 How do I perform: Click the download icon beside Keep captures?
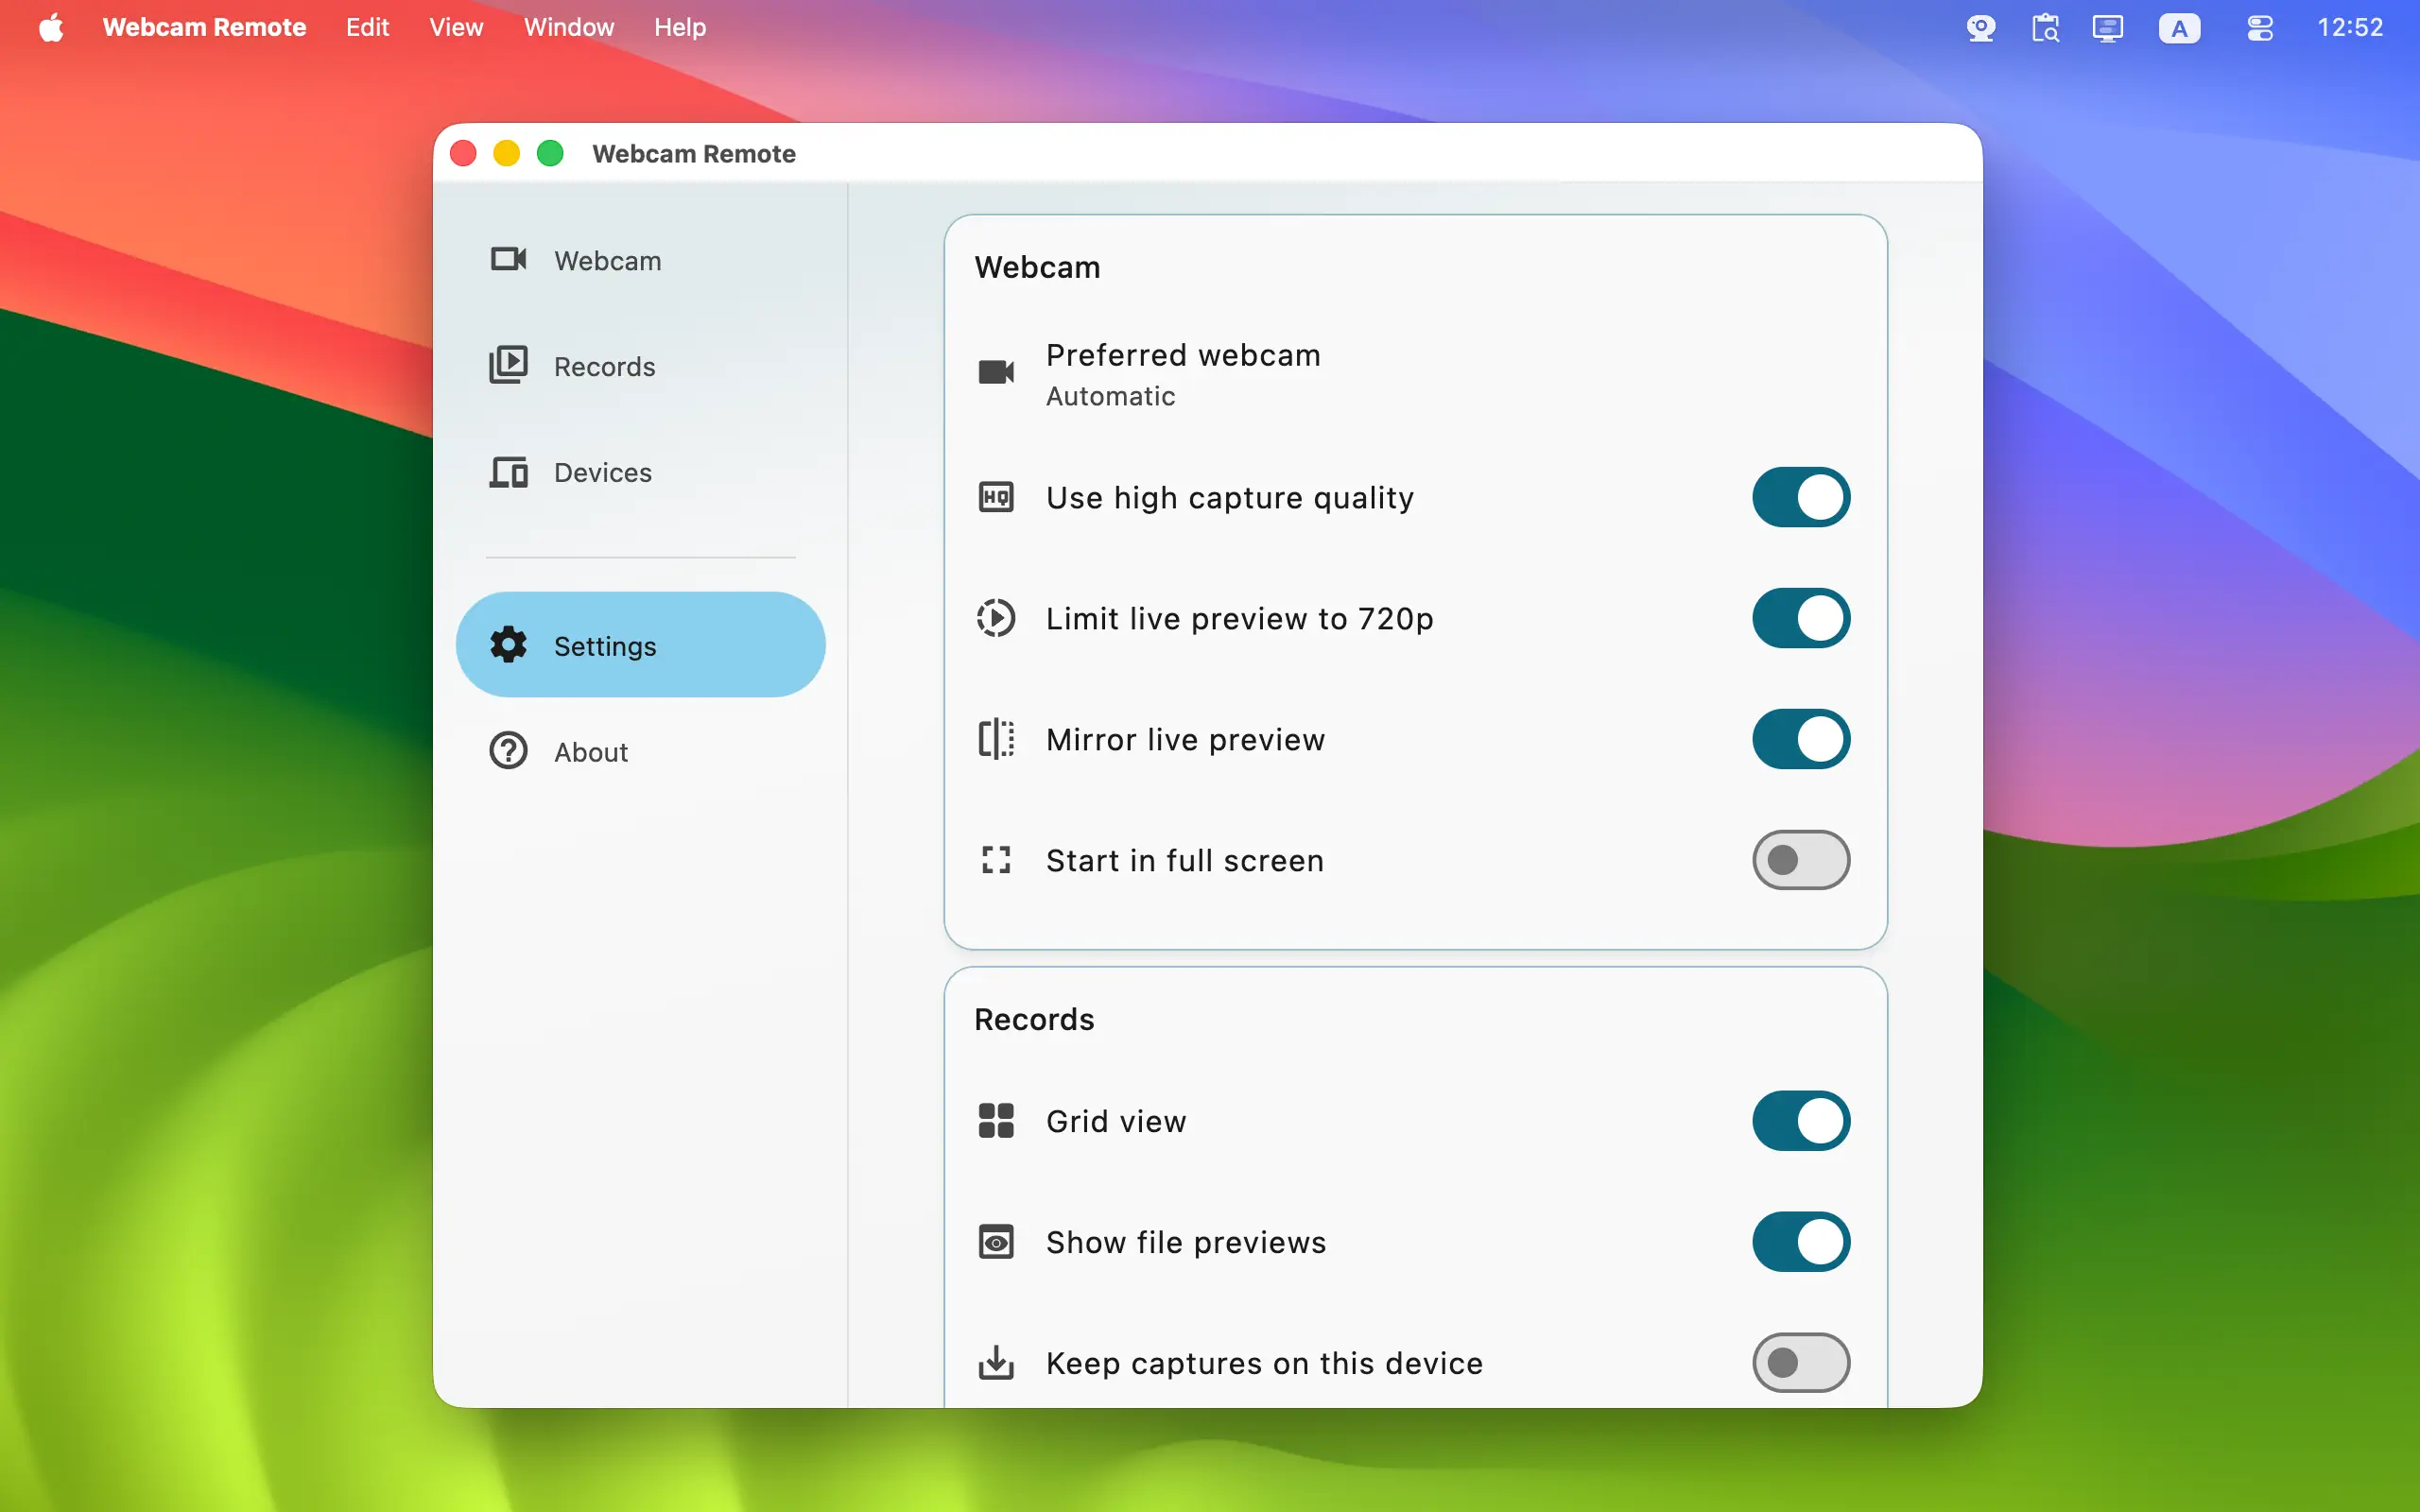tap(996, 1363)
